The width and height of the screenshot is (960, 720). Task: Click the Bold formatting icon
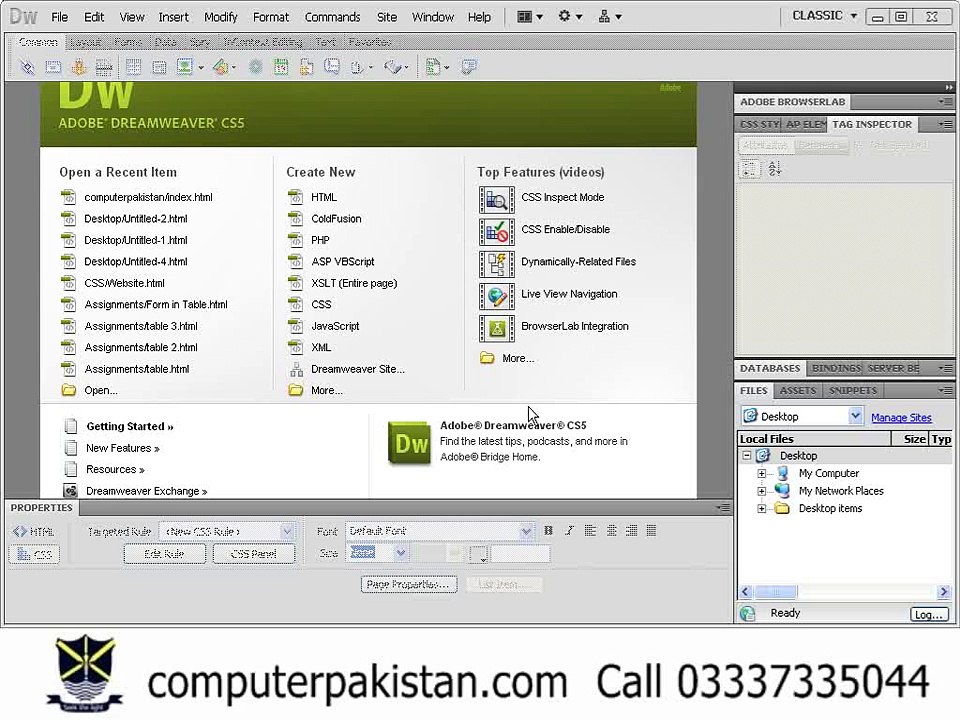549,531
